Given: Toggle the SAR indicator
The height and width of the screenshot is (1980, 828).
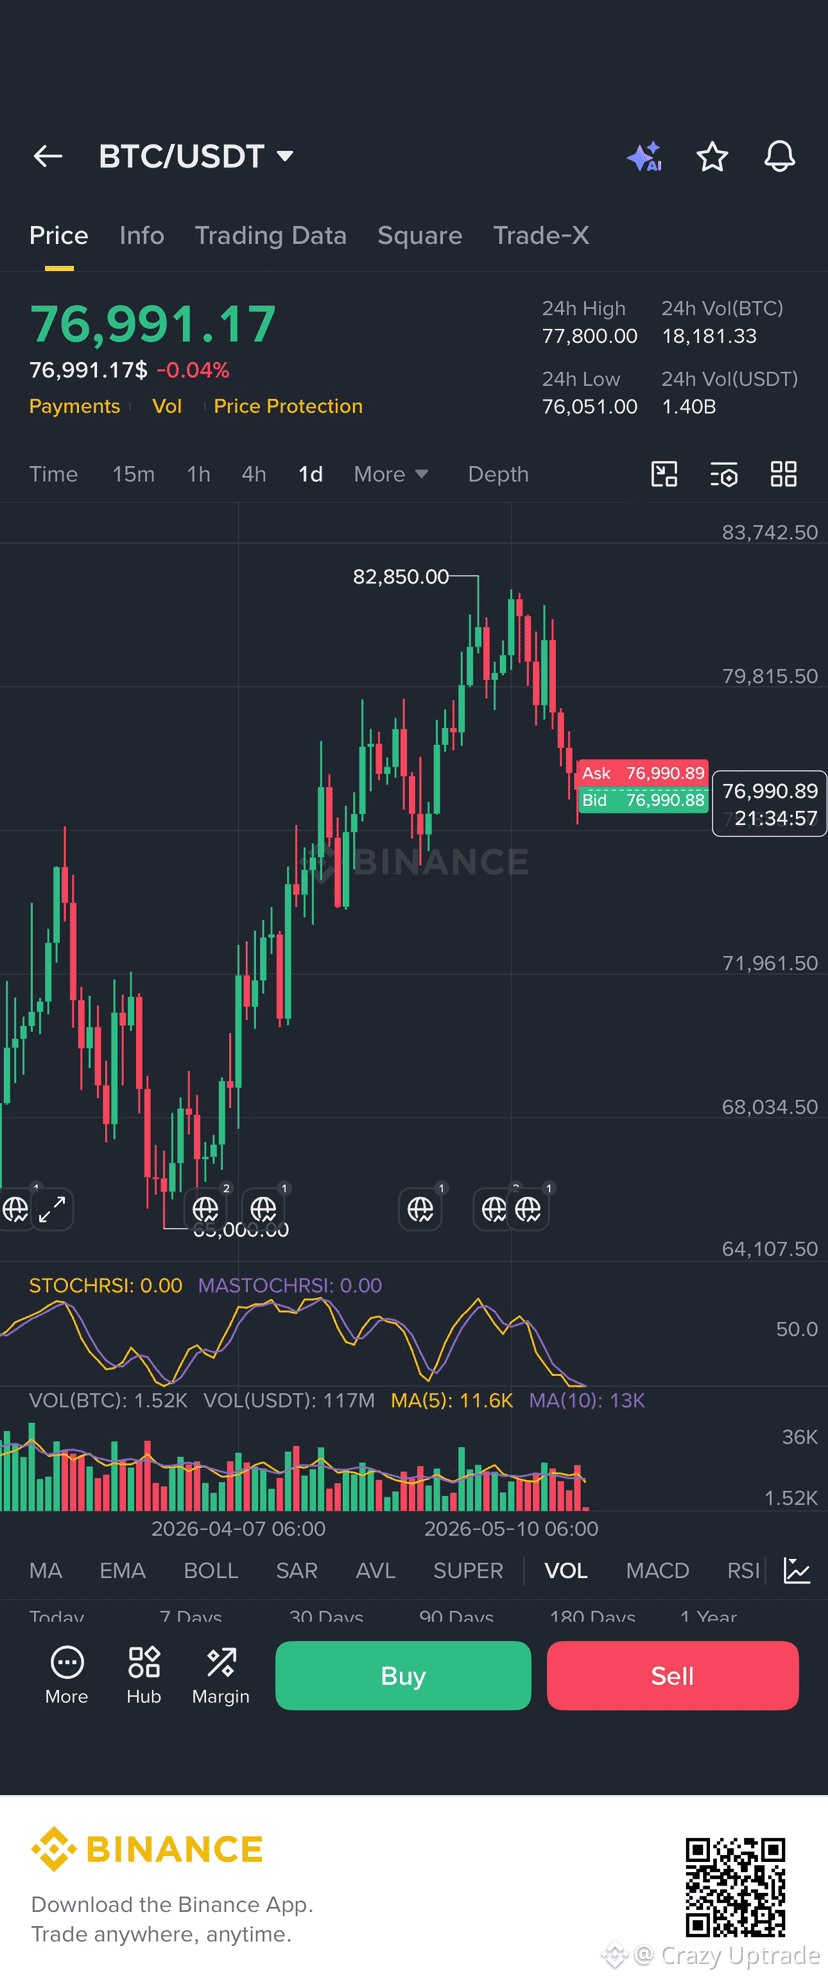Looking at the screenshot, I should (297, 1570).
